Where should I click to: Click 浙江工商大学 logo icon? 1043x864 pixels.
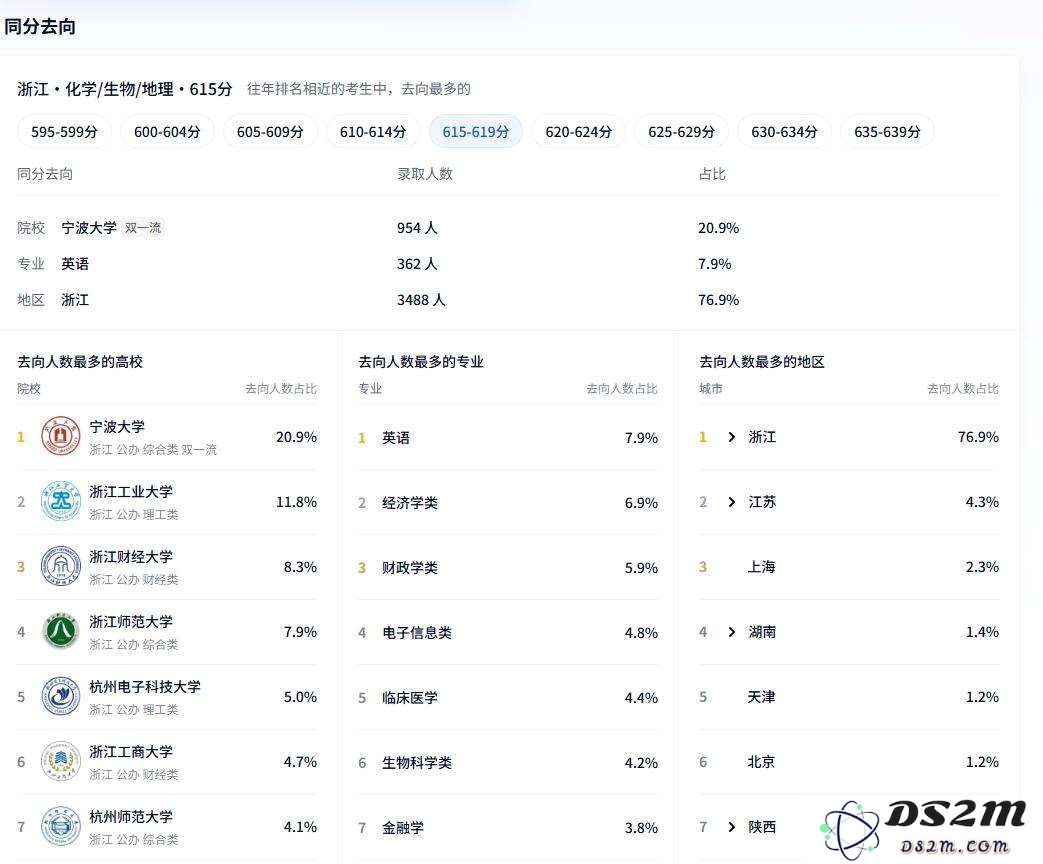(61, 762)
